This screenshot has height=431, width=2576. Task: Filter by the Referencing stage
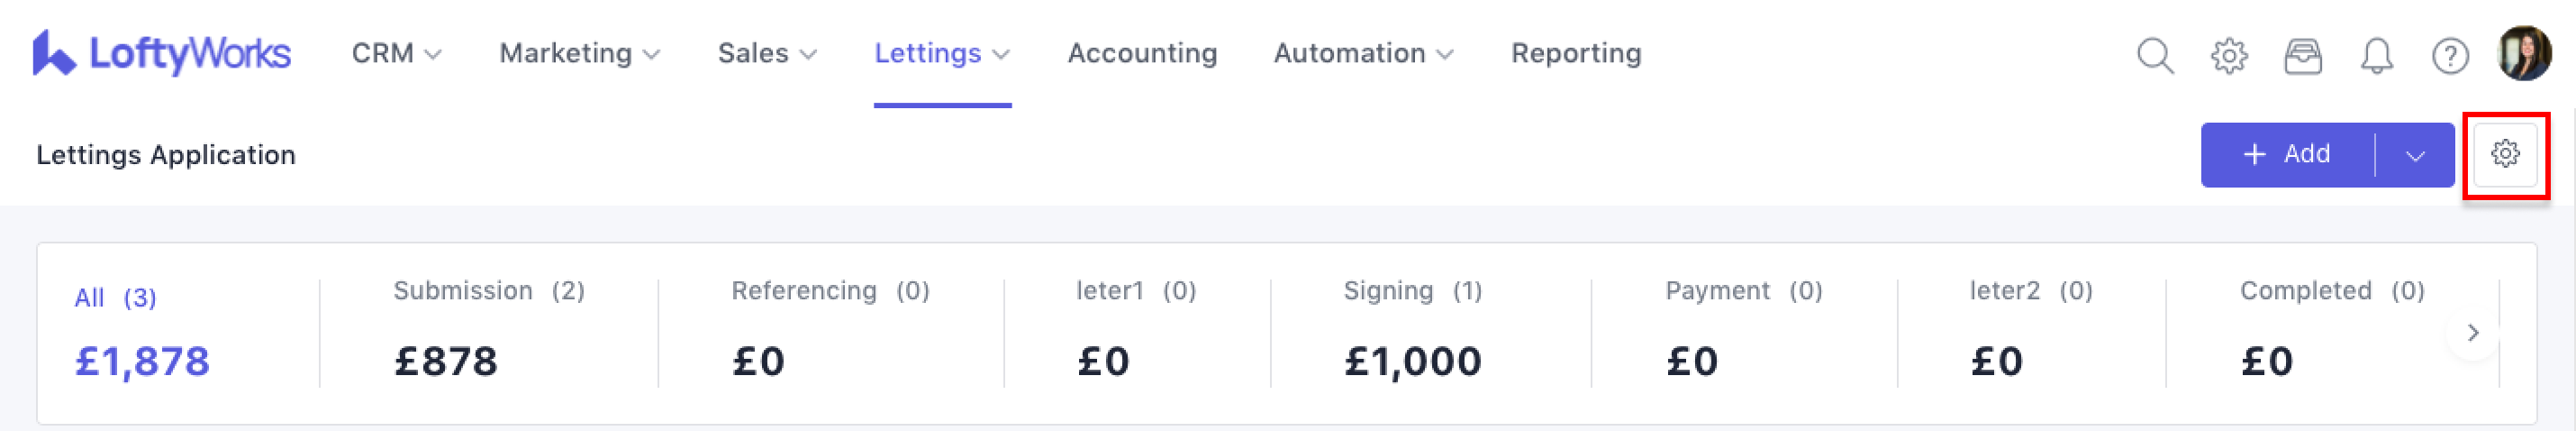[829, 330]
